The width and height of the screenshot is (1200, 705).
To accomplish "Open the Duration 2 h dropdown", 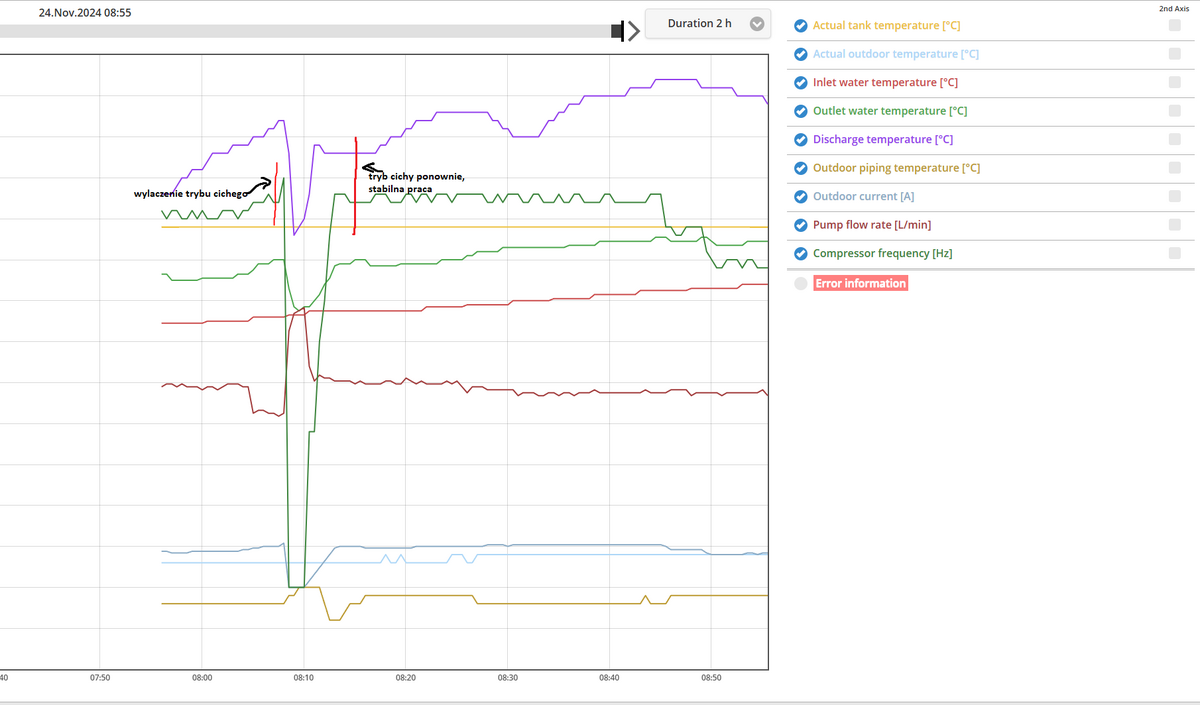I will click(x=700, y=24).
